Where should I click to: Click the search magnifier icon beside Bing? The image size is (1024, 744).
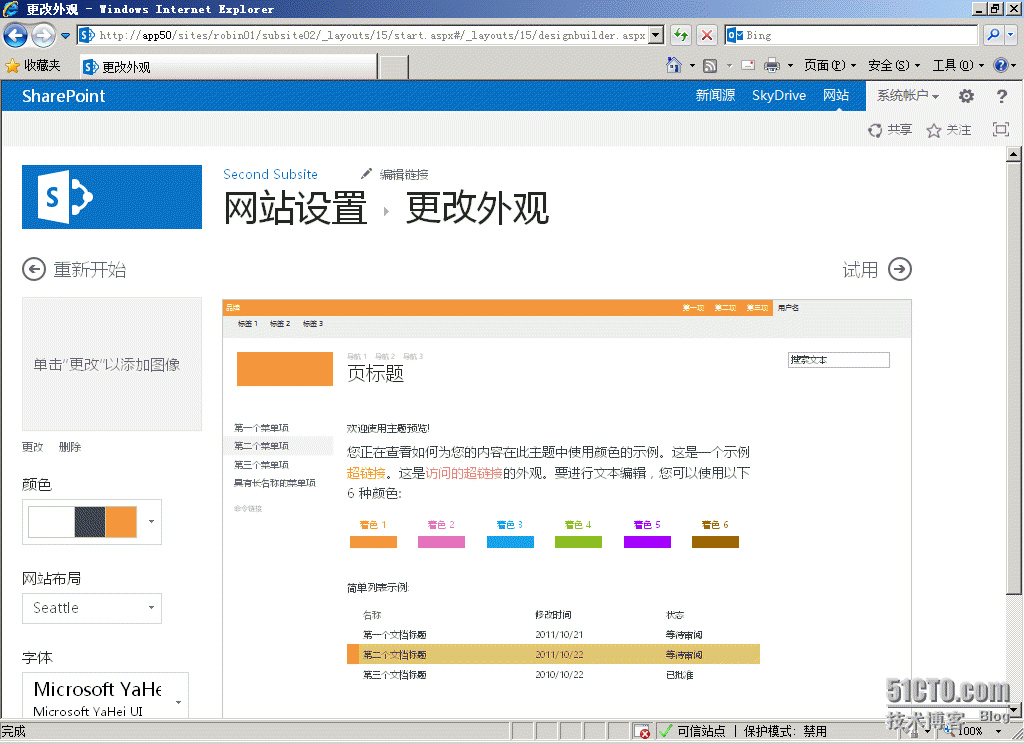click(x=993, y=35)
